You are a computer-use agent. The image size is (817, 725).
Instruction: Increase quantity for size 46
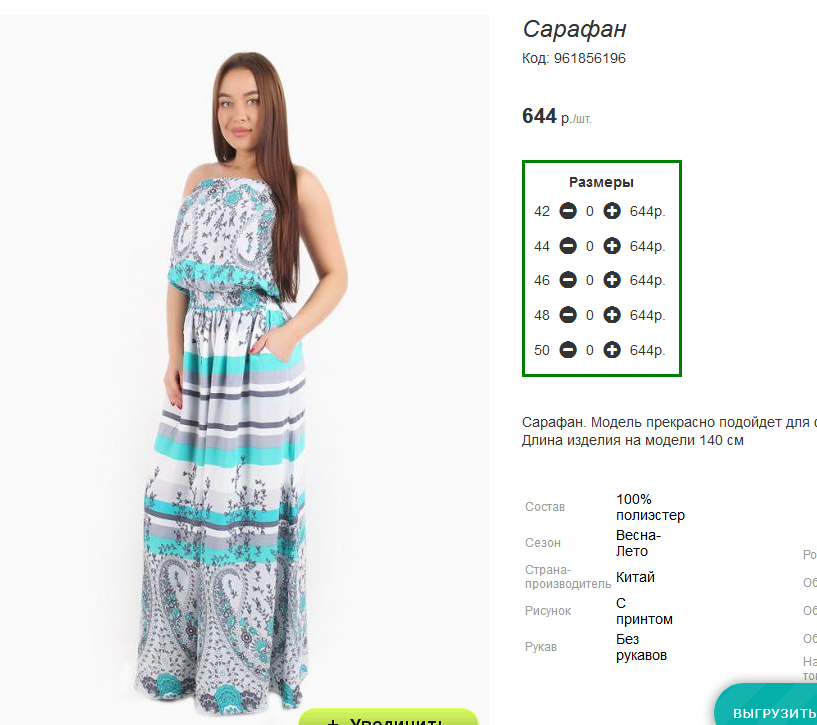[612, 280]
